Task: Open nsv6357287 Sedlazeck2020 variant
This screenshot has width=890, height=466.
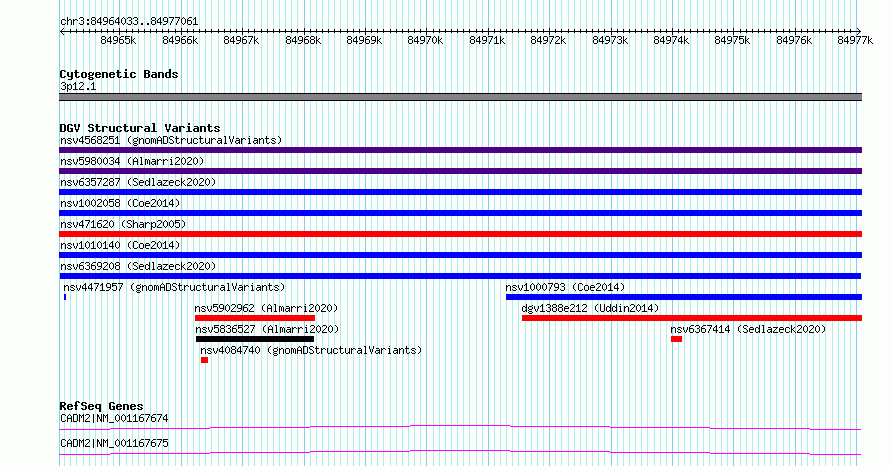Action: [x=138, y=182]
